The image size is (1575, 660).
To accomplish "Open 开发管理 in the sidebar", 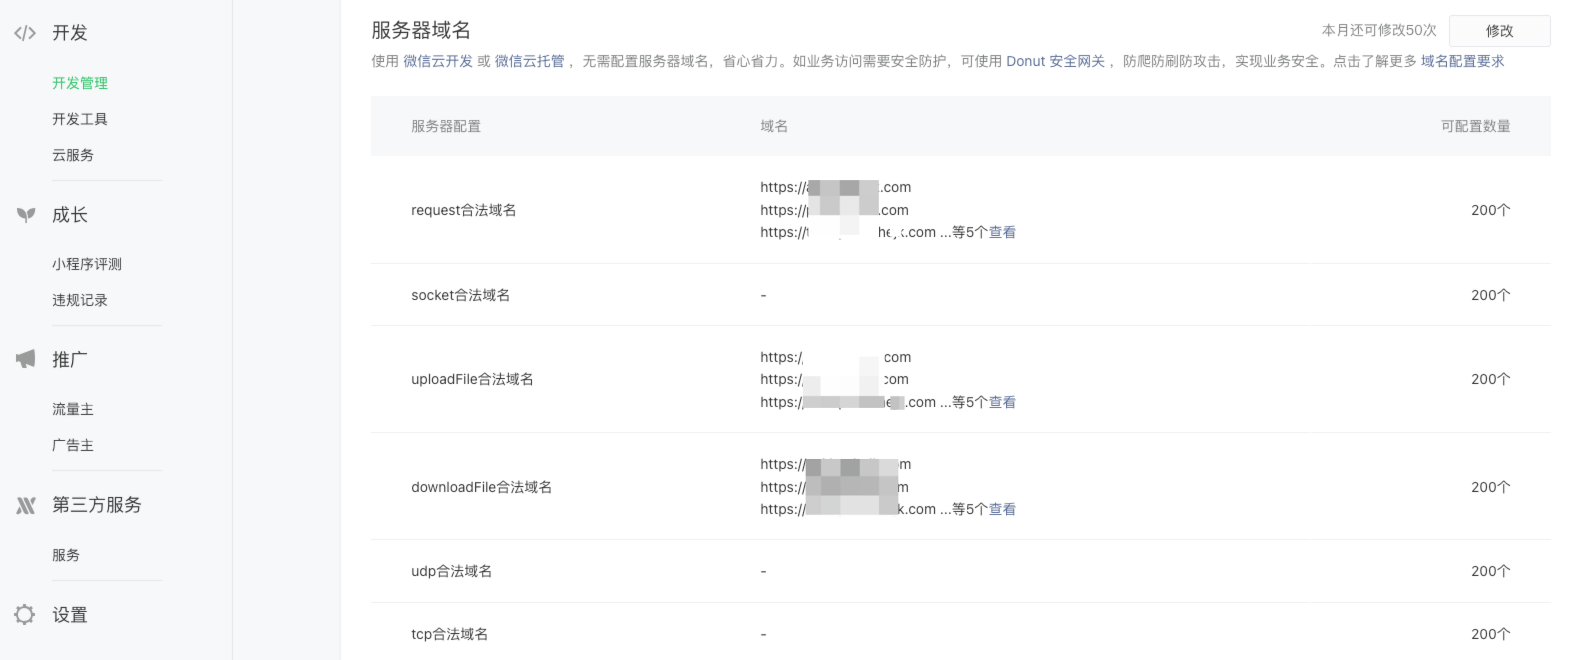I will (80, 83).
